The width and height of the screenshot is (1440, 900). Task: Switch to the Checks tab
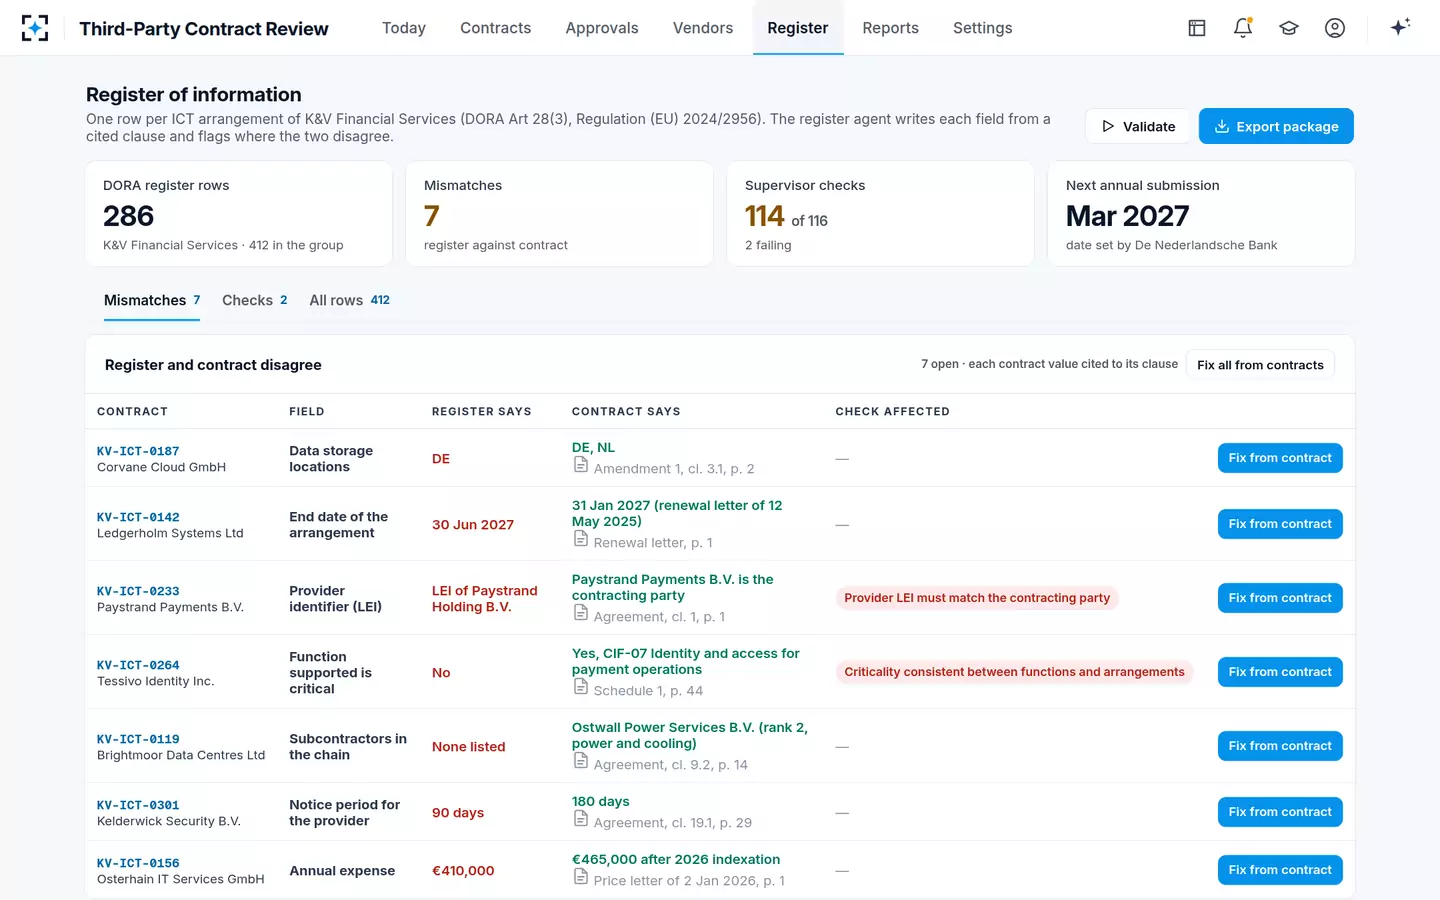(255, 300)
